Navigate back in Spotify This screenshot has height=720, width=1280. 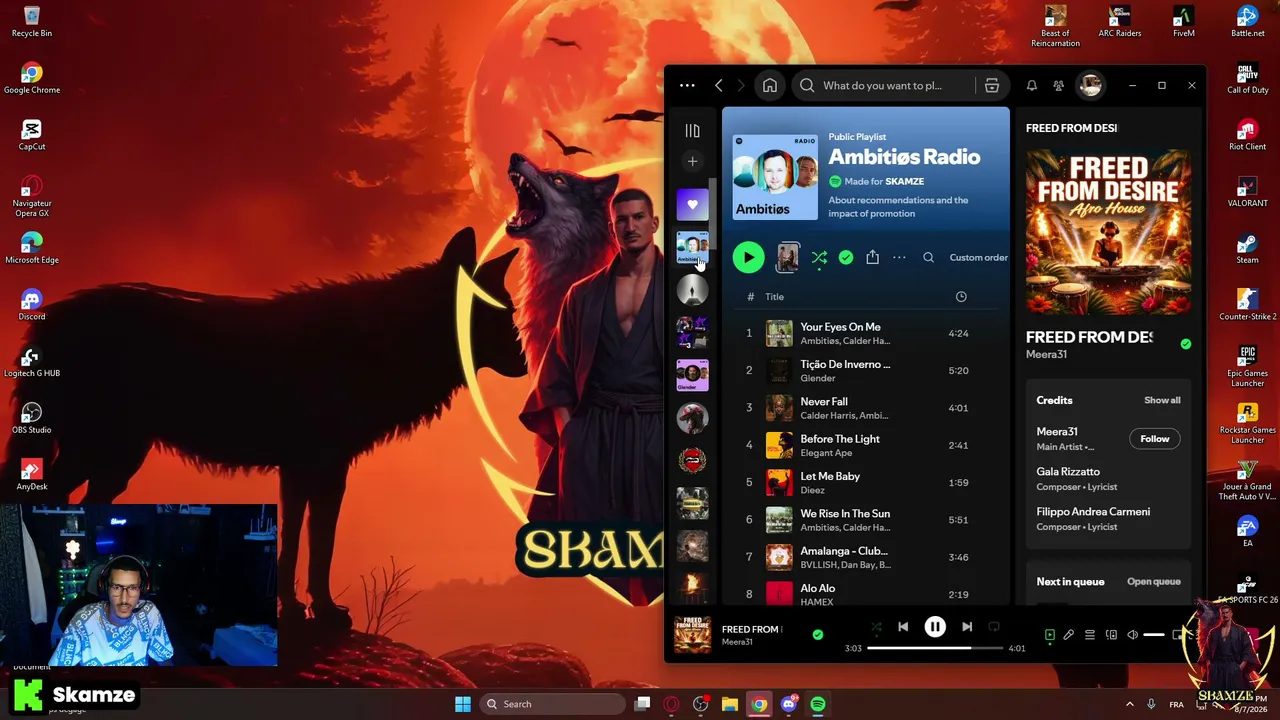pos(718,86)
